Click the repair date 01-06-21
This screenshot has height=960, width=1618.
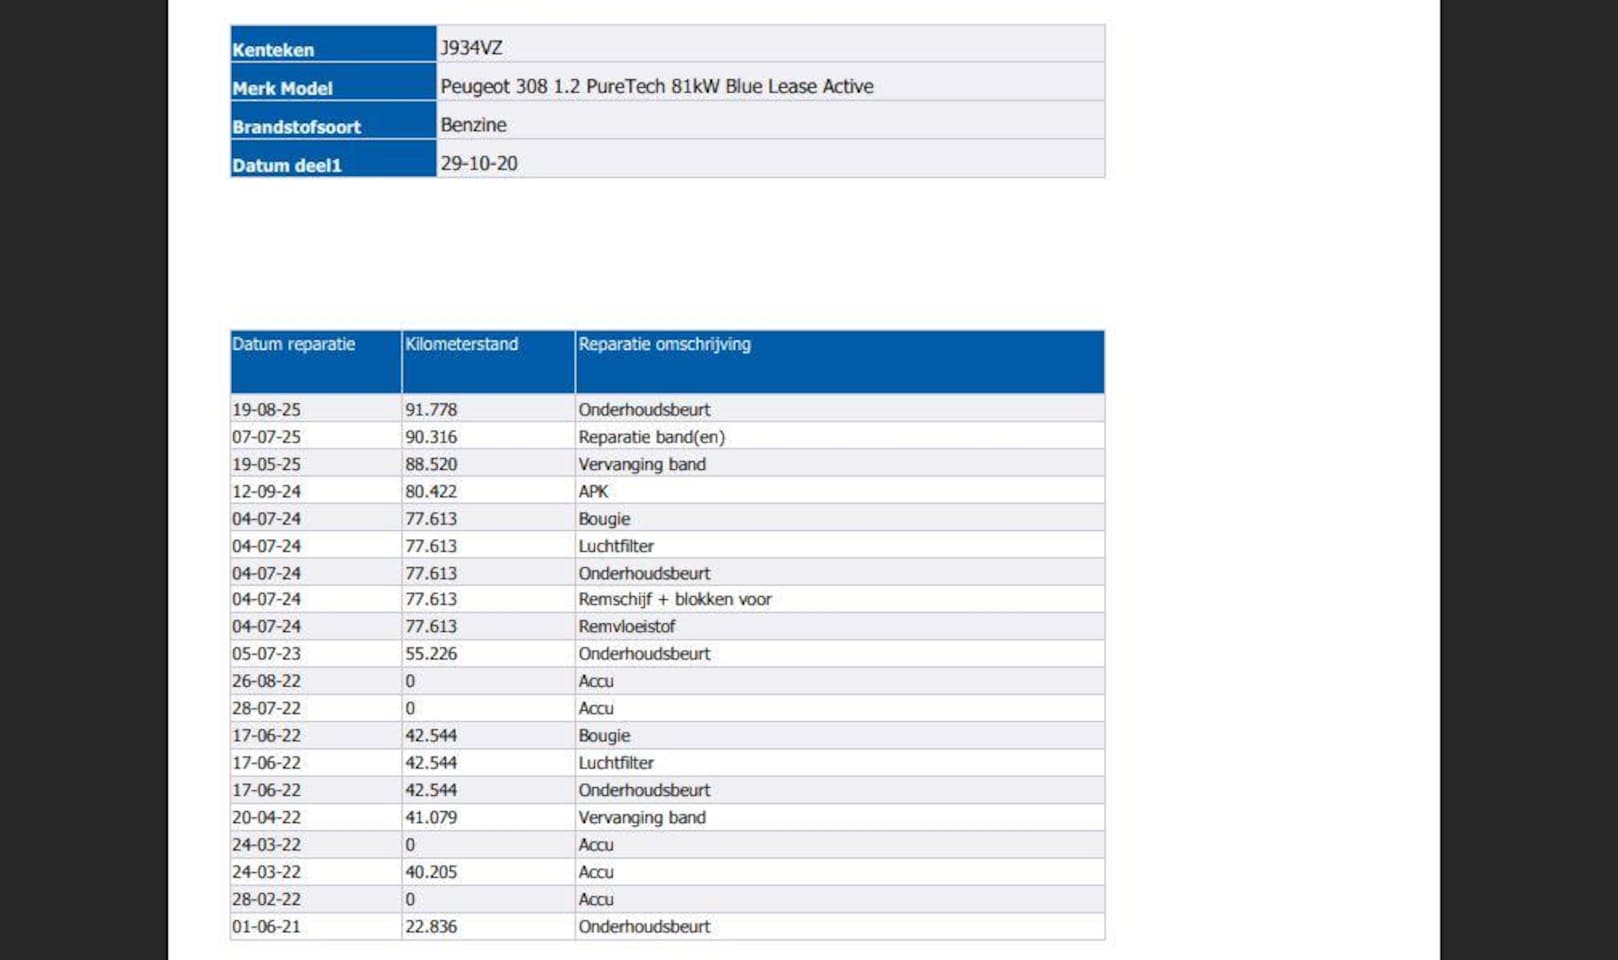(x=266, y=927)
